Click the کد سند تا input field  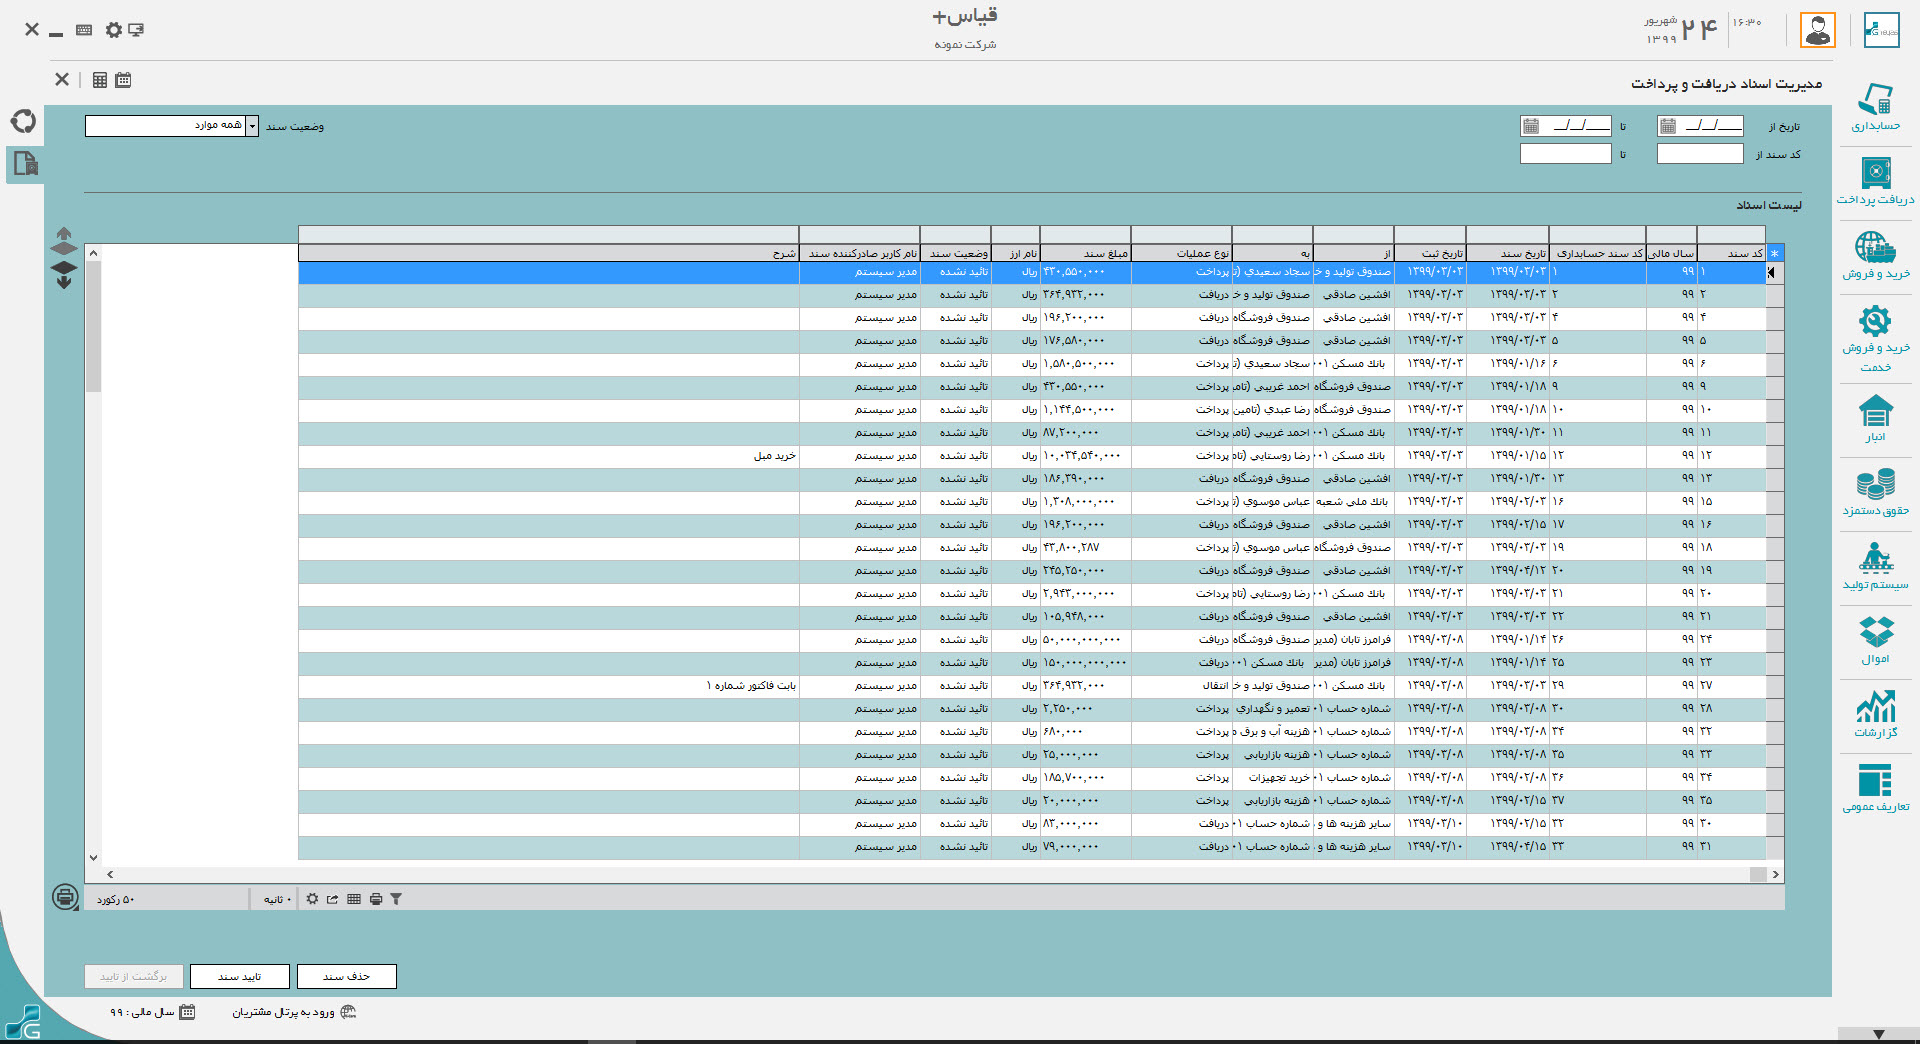pos(1566,154)
